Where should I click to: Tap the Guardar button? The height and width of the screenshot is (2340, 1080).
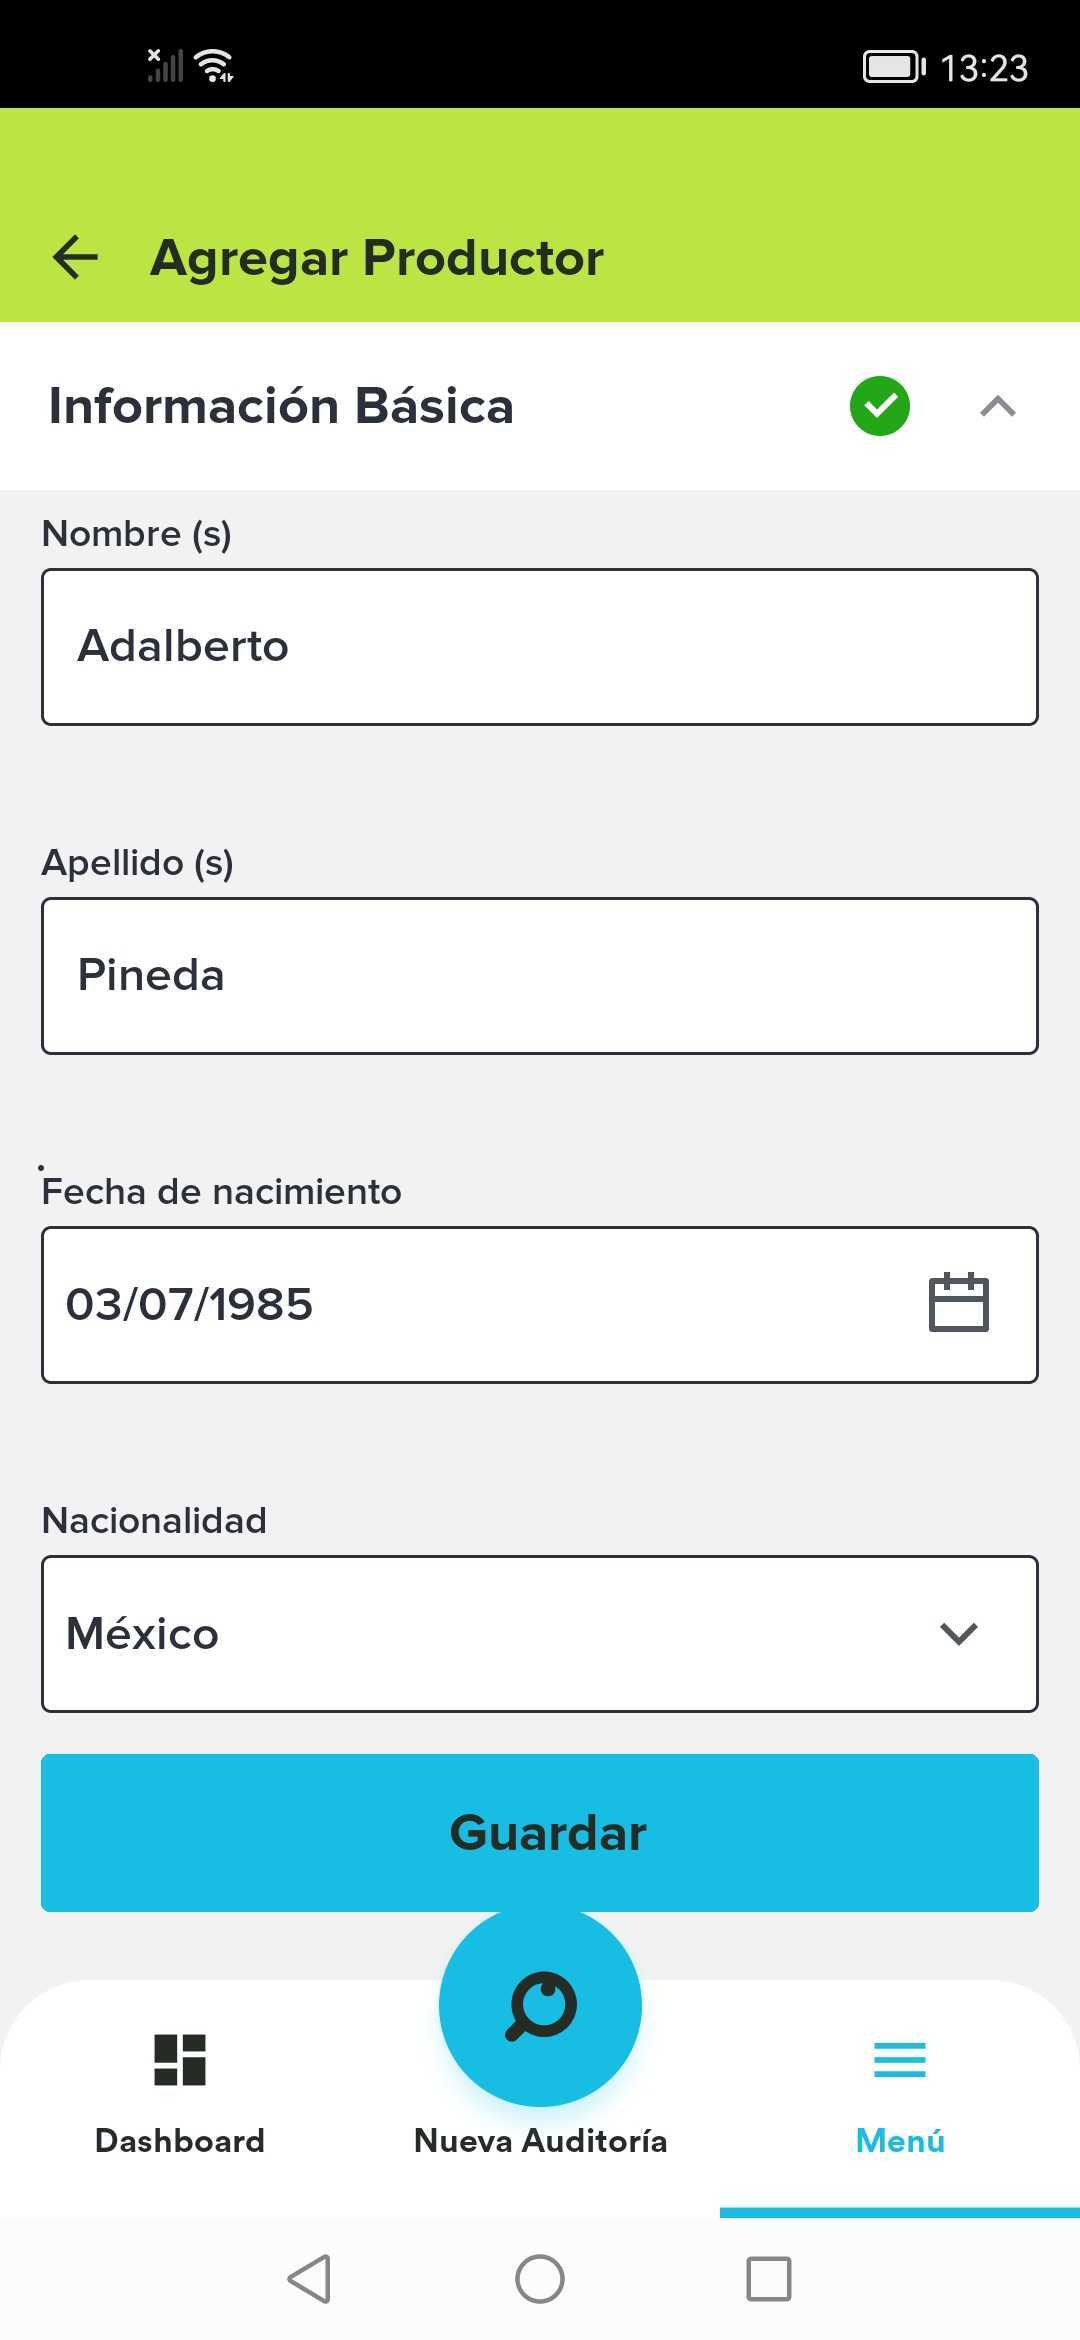(540, 1833)
